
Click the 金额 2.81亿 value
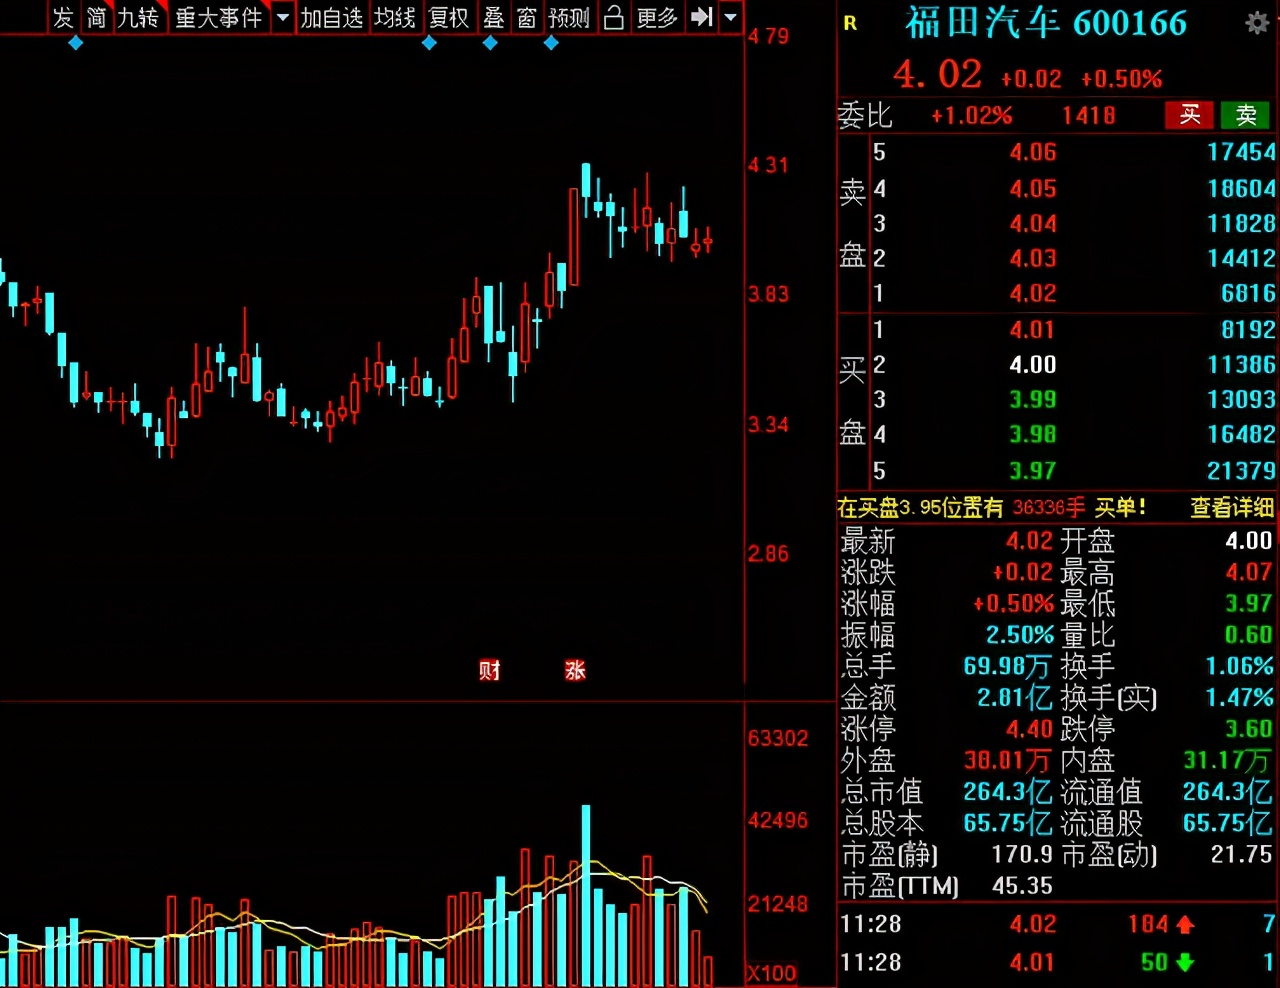tap(1013, 697)
